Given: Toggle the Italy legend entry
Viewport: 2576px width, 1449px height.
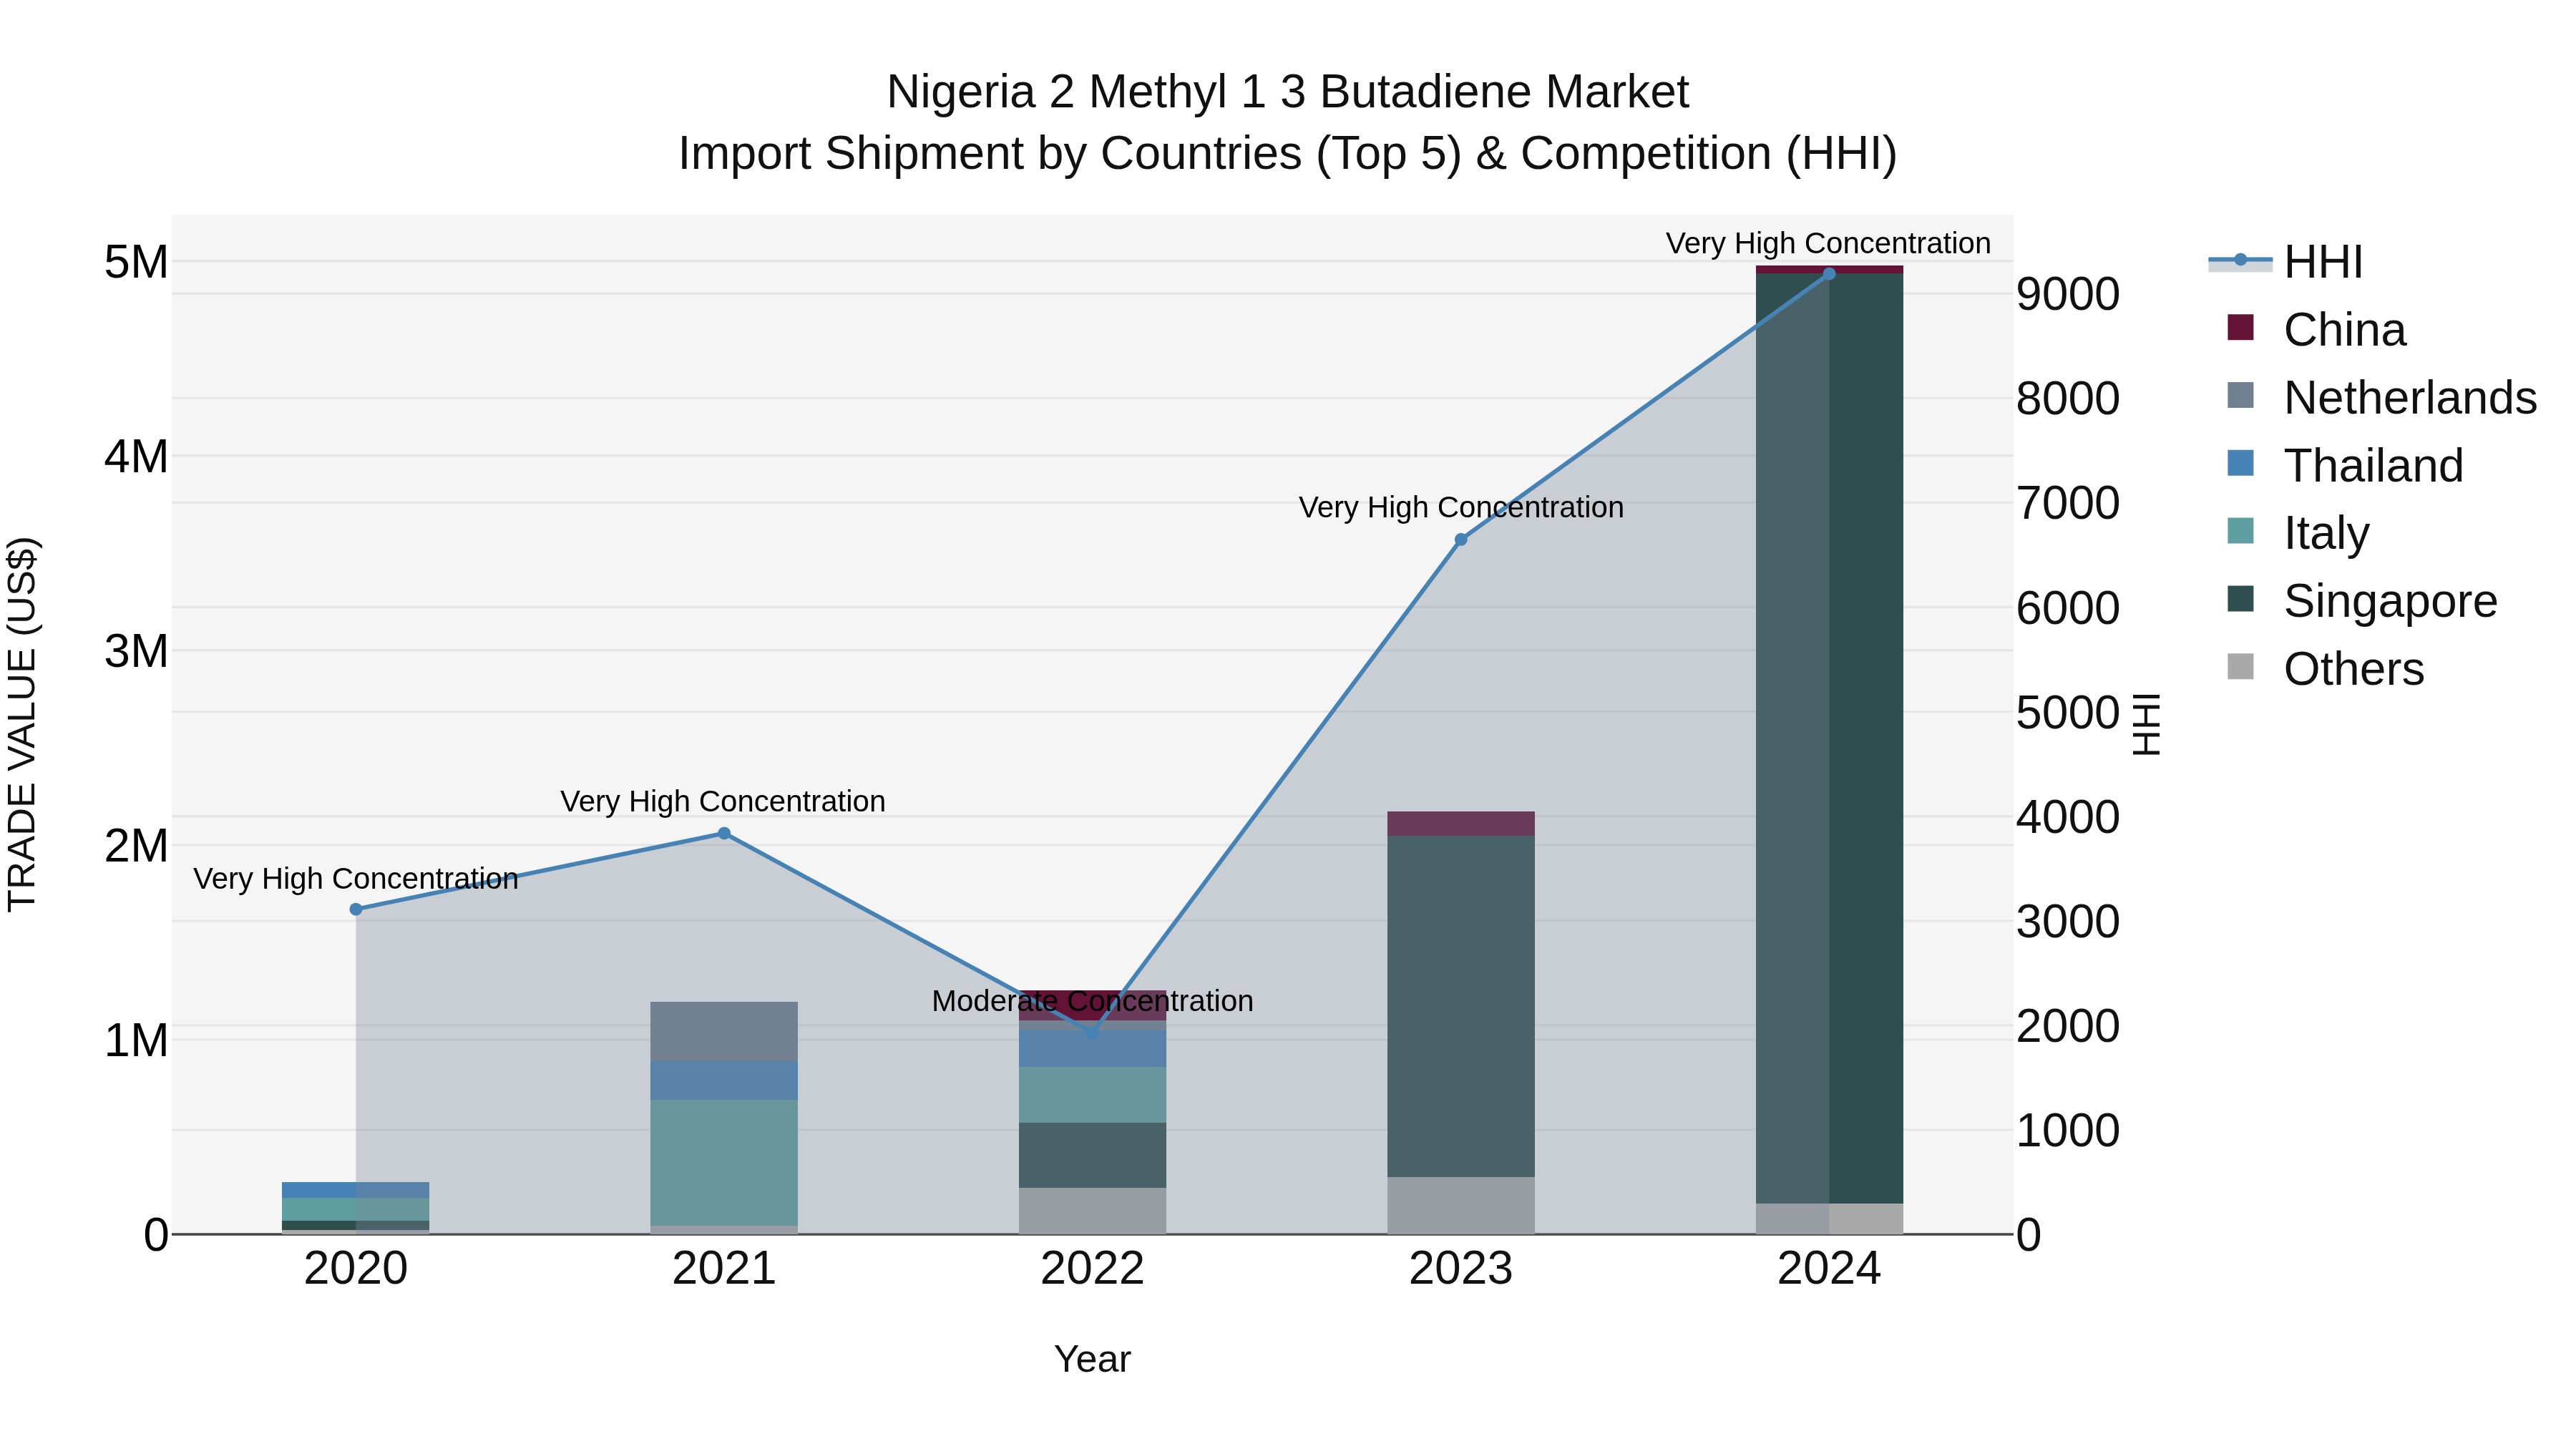Looking at the screenshot, I should click(x=2298, y=532).
